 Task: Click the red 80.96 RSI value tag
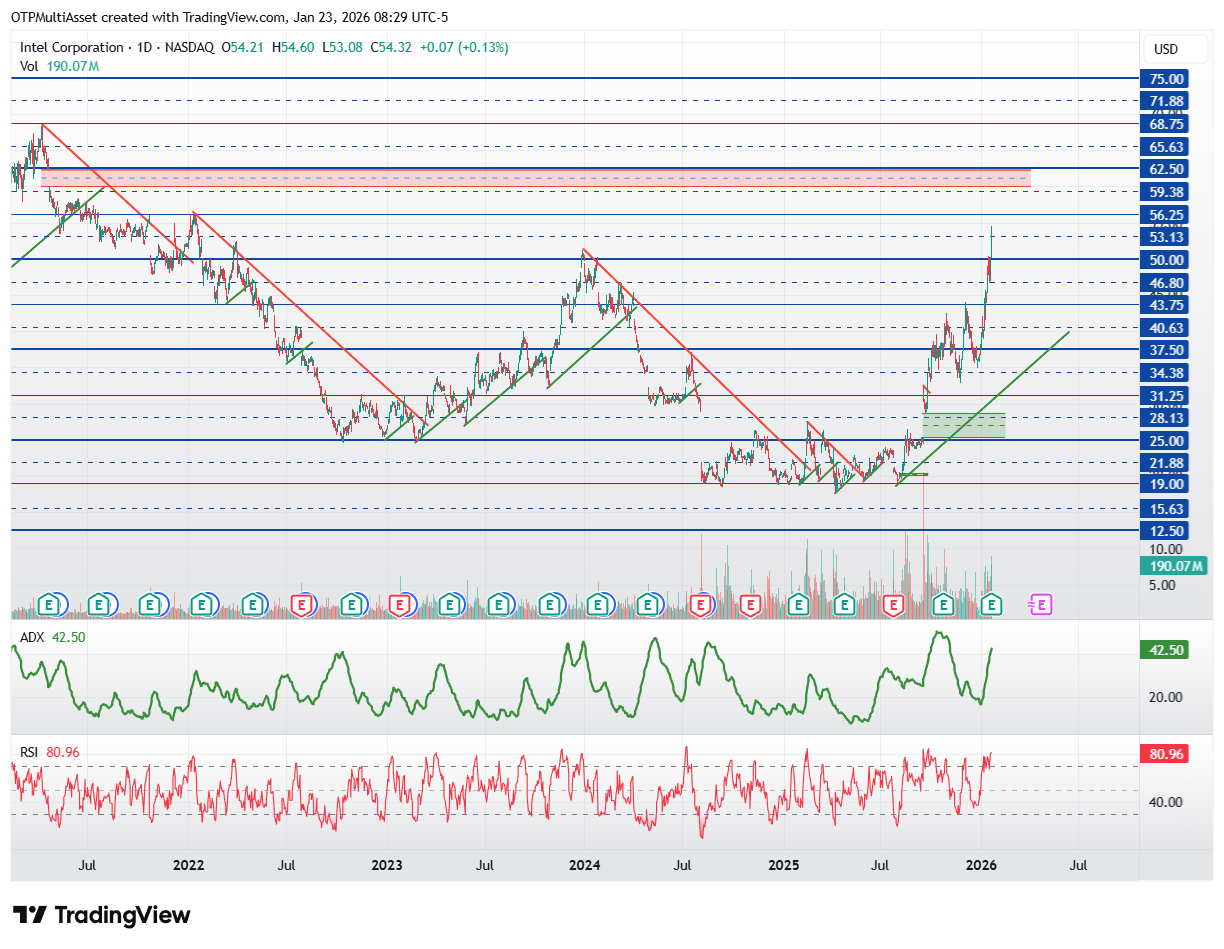pos(1167,754)
